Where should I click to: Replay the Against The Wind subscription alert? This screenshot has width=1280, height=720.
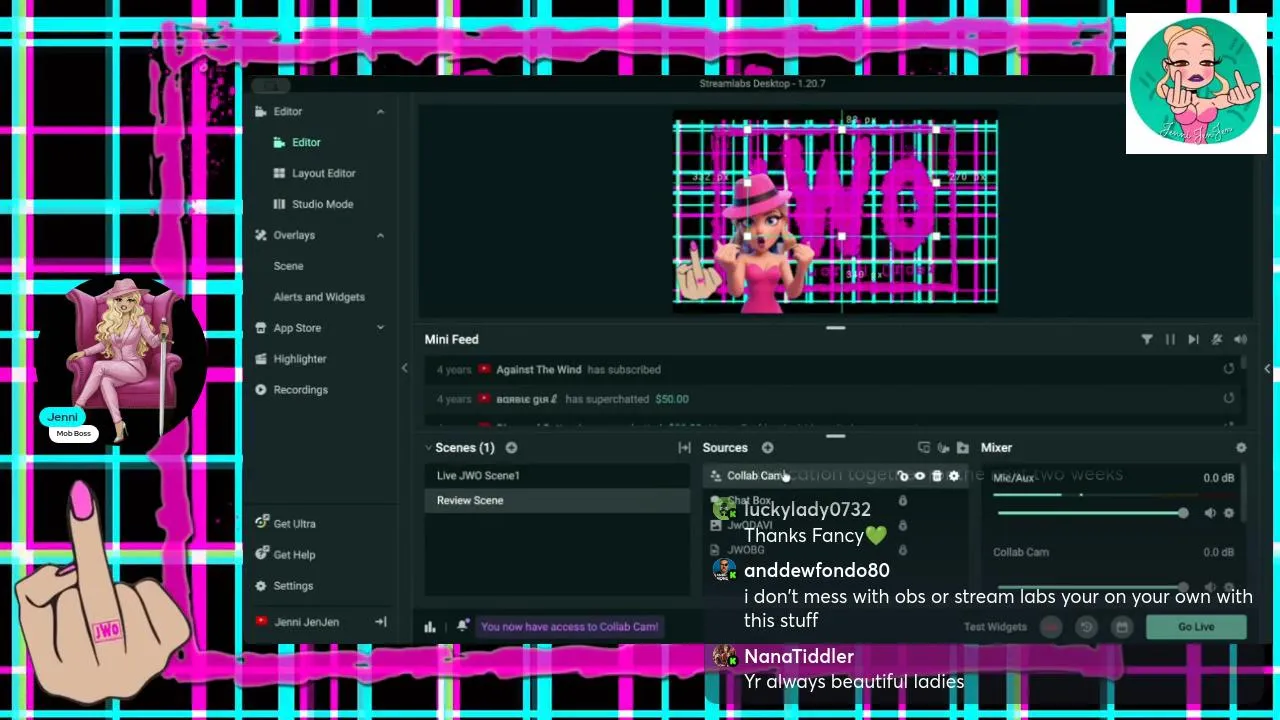click(1228, 369)
